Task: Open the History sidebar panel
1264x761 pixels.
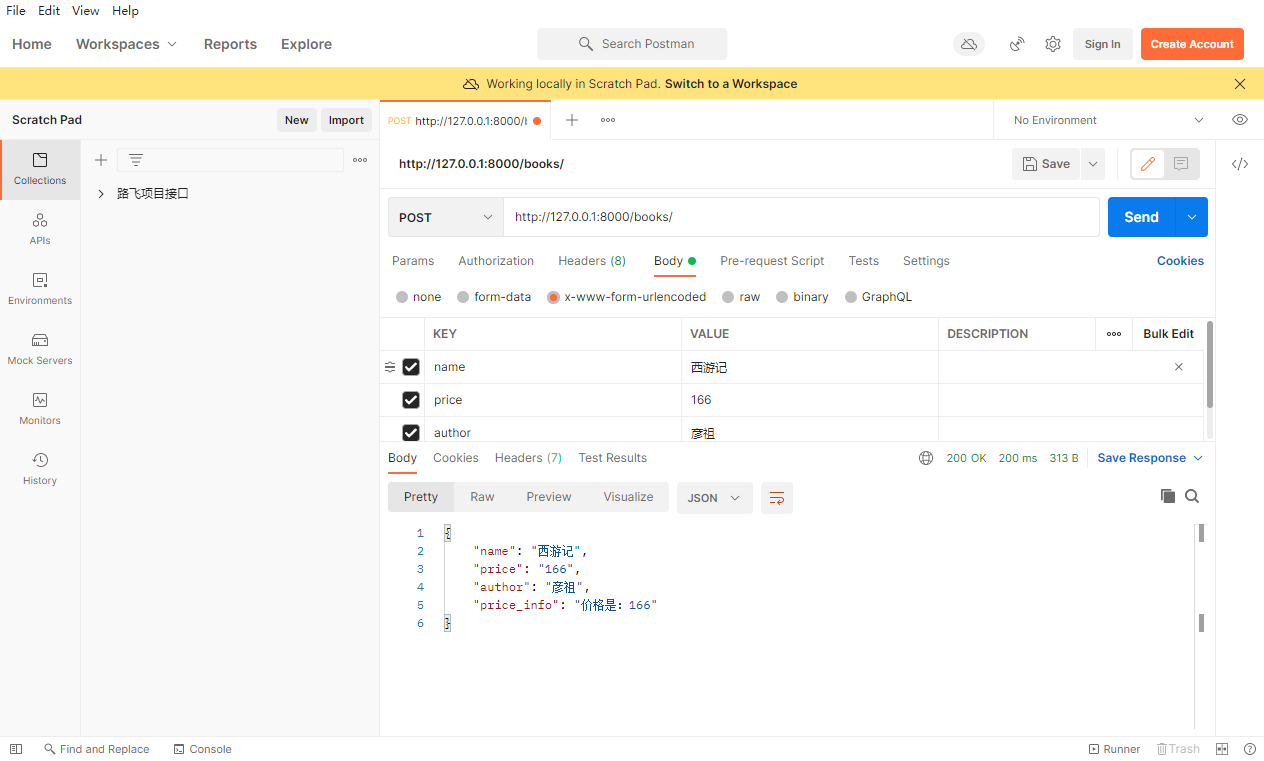Action: pos(40,468)
